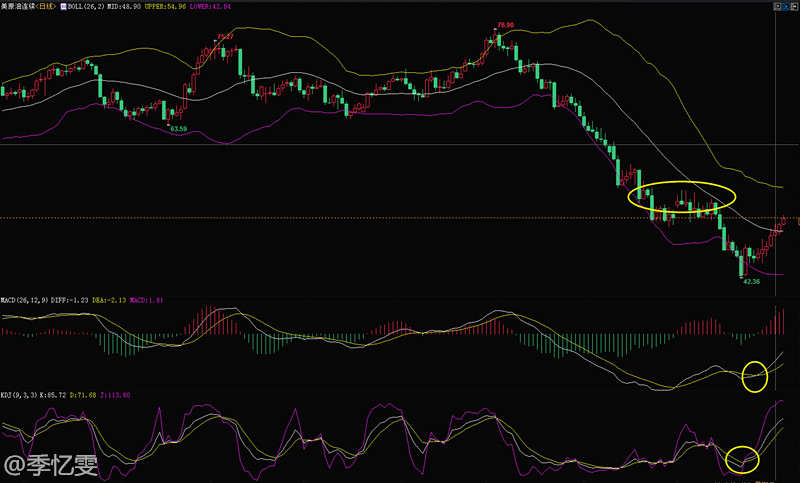Open the 日线 period selector
Screen dimensions: 800x483
[42, 6]
